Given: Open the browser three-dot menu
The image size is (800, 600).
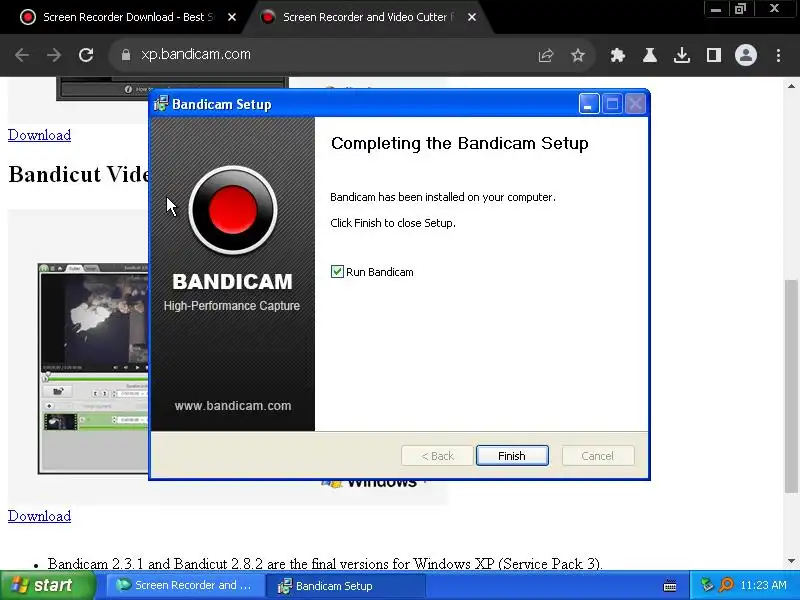Looking at the screenshot, I should click(778, 55).
